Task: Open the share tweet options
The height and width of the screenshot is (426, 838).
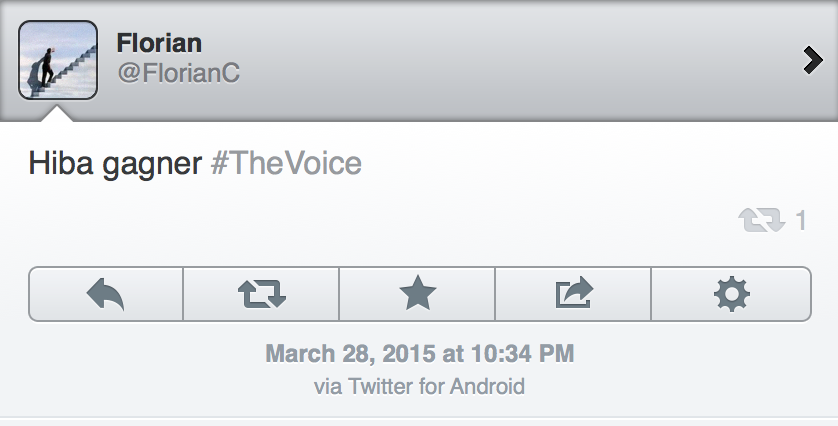Action: click(573, 293)
